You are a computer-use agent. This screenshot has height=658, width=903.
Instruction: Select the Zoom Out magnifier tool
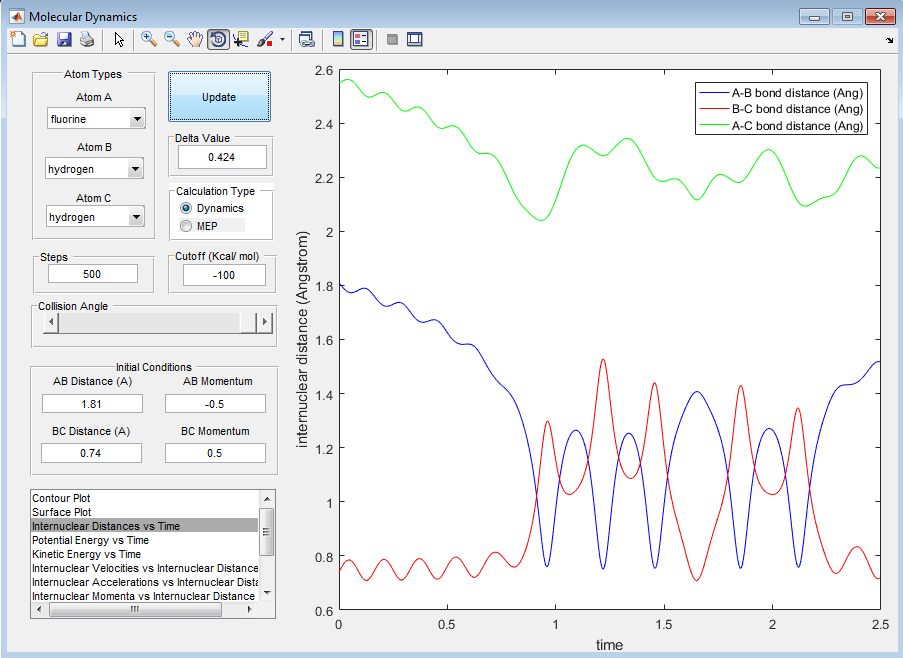point(171,39)
